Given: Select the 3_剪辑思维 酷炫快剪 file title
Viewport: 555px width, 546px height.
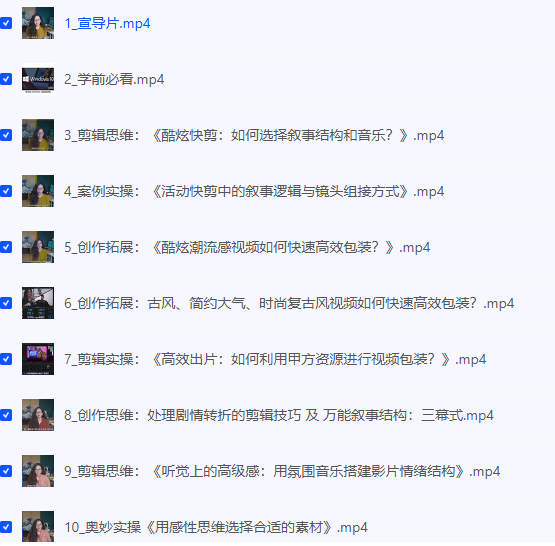Looking at the screenshot, I should 254,135.
